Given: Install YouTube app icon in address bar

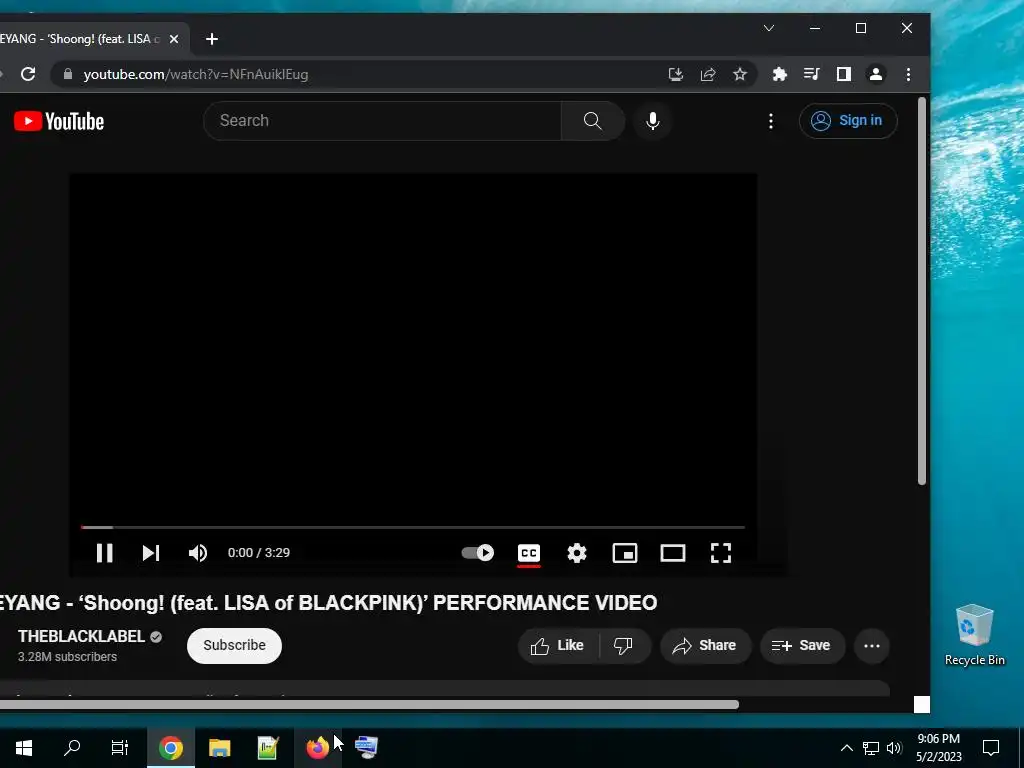Looking at the screenshot, I should [676, 74].
